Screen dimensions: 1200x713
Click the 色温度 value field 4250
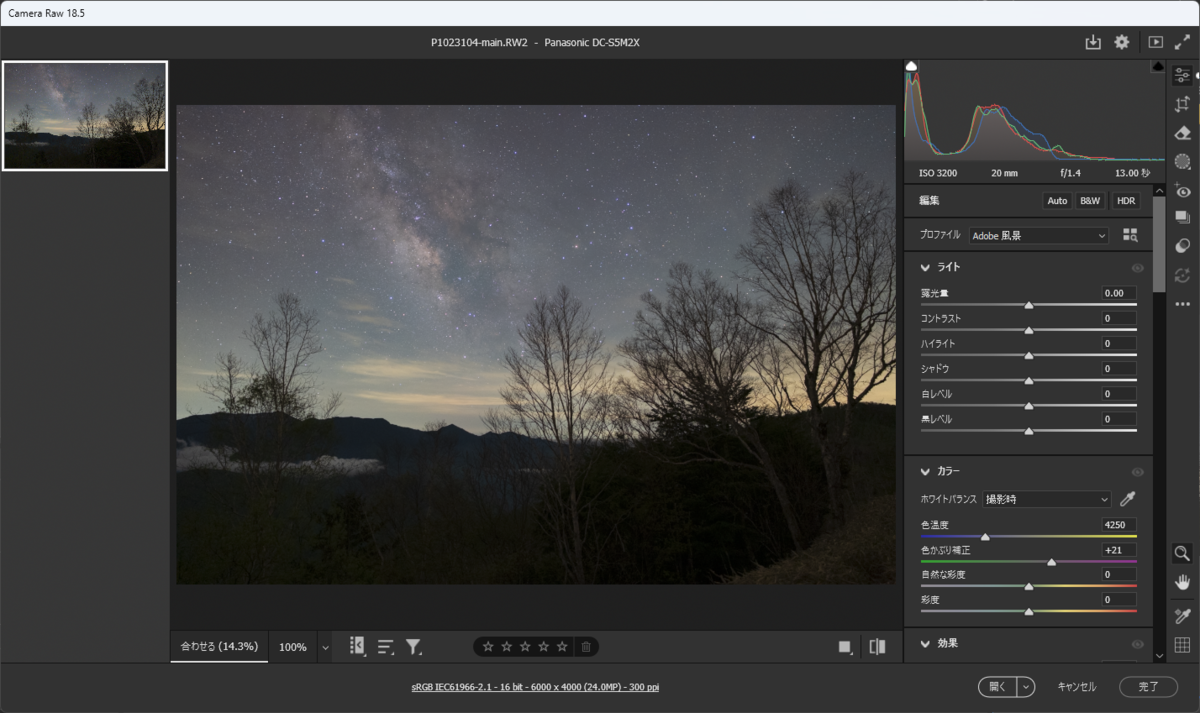point(1119,525)
